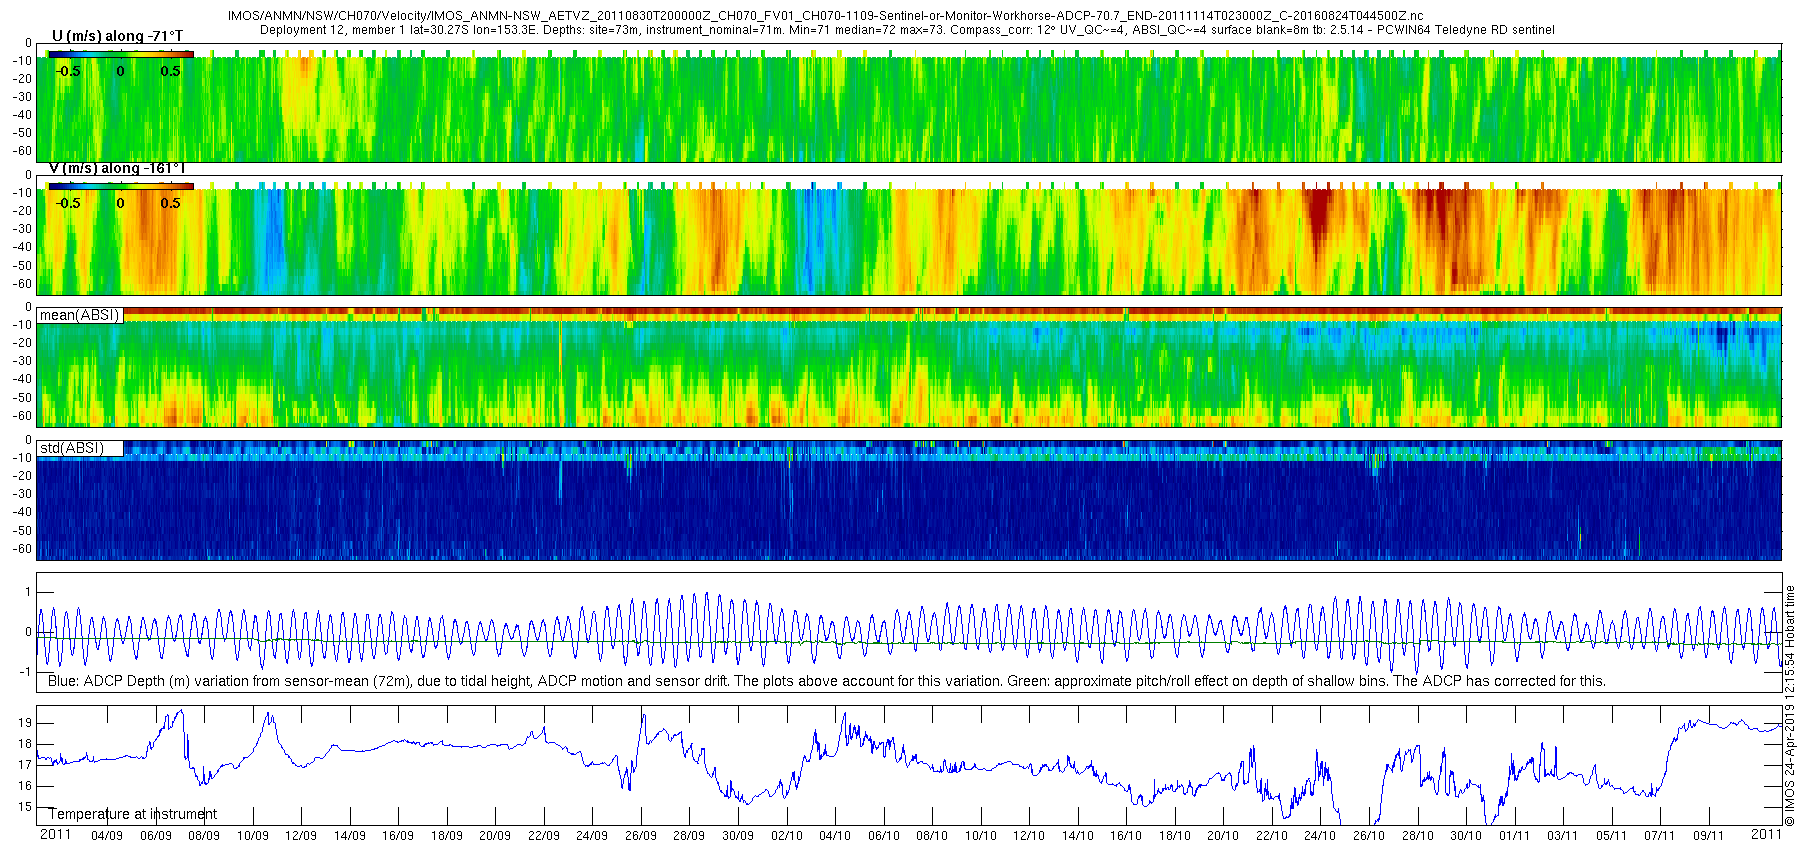Click the '01/11' date tick label

1515,835
